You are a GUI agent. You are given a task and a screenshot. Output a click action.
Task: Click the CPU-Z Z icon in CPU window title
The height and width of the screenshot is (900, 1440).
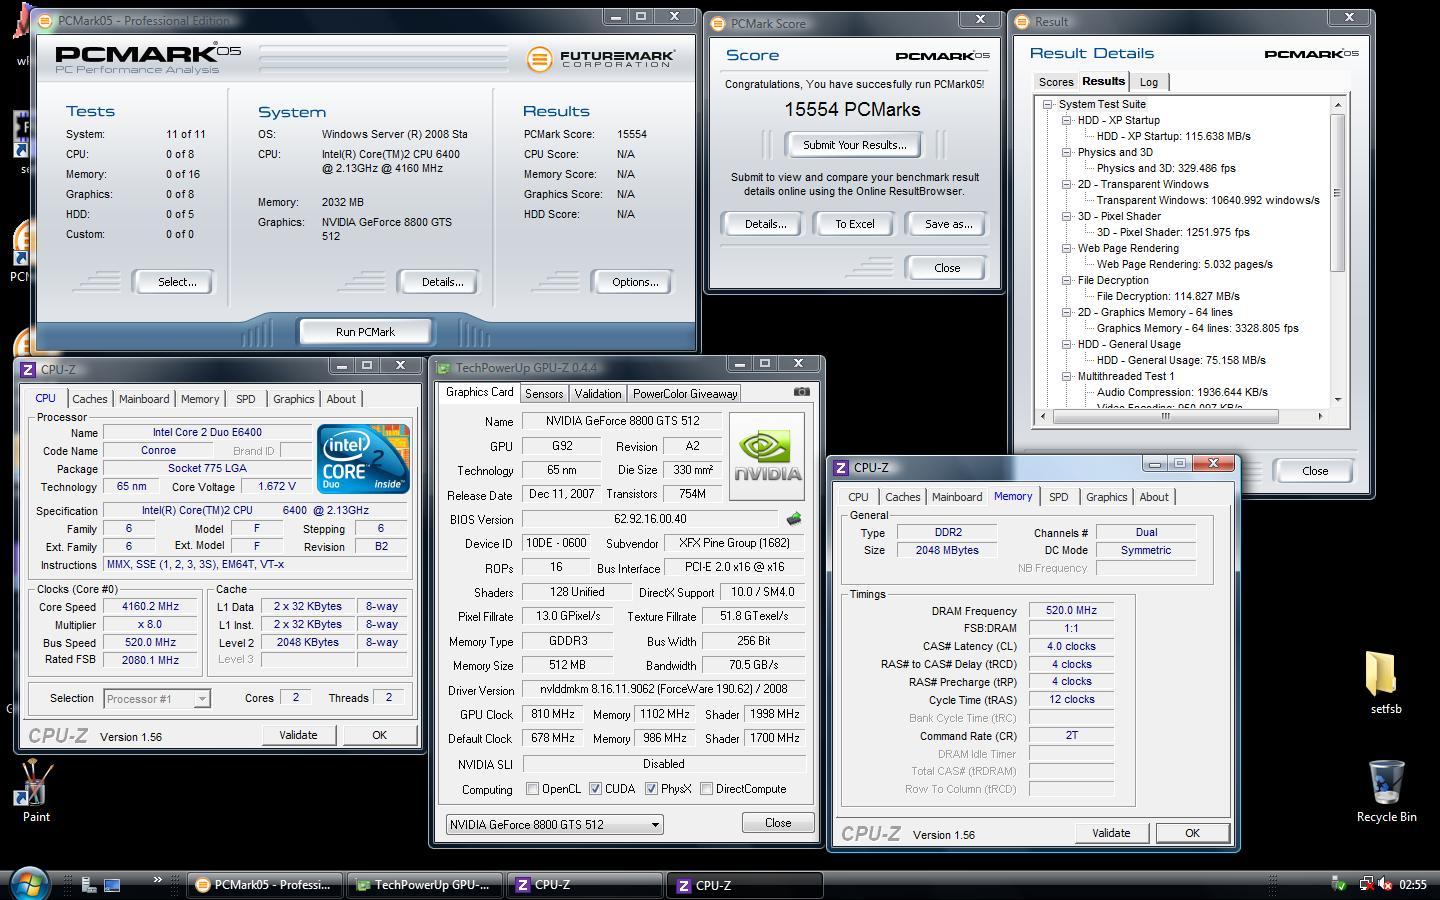29,369
